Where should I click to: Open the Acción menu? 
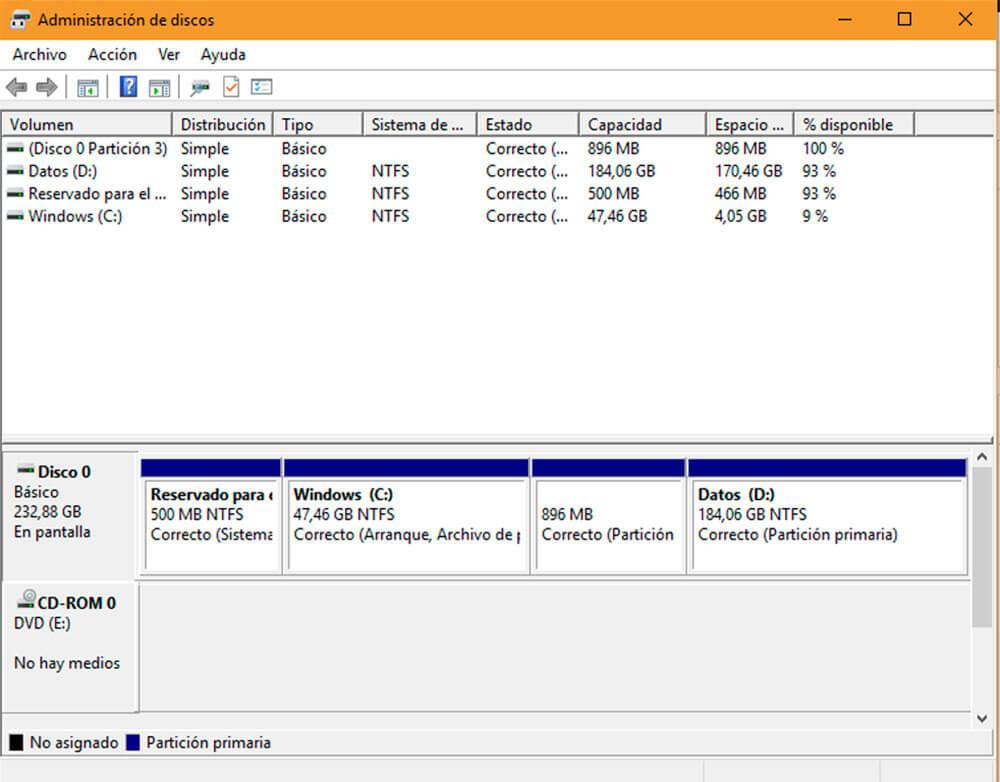pos(112,54)
